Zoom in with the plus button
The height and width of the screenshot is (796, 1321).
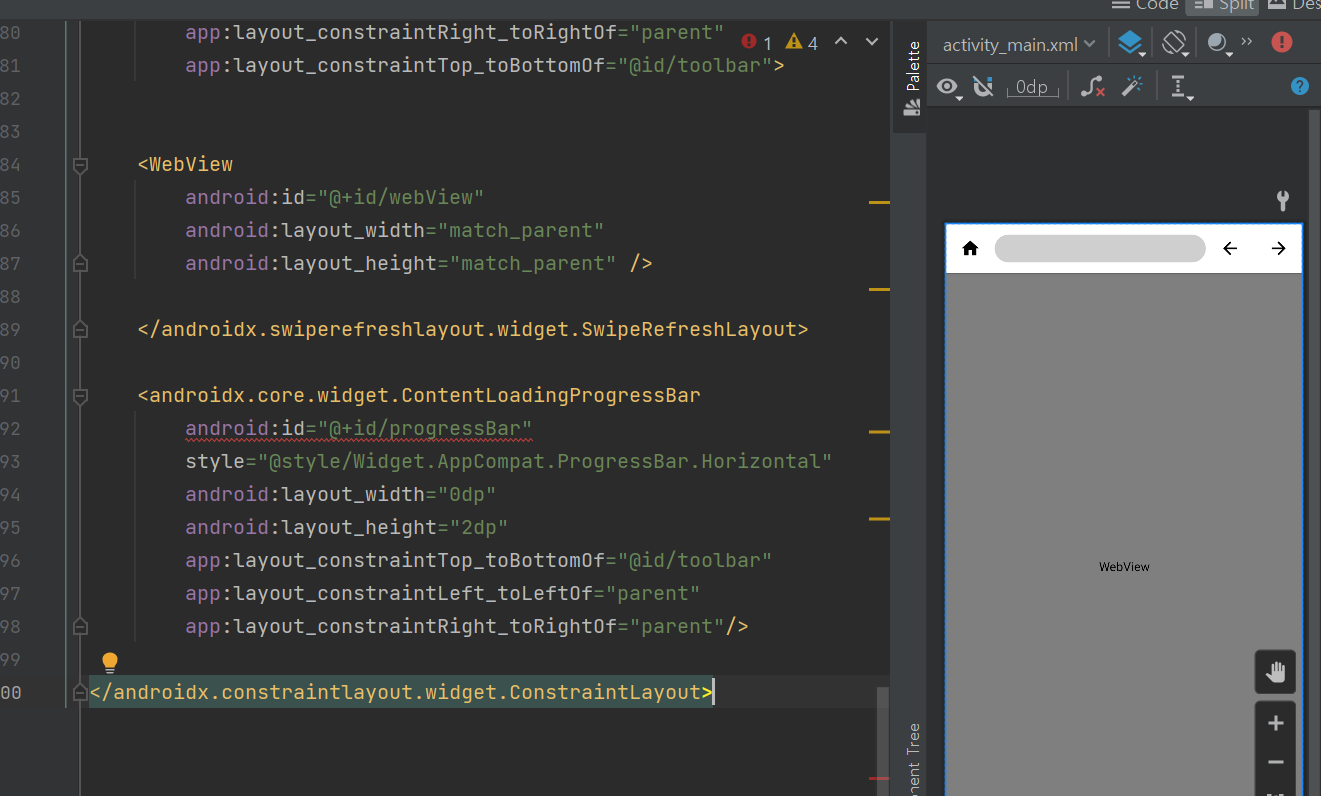(1276, 723)
